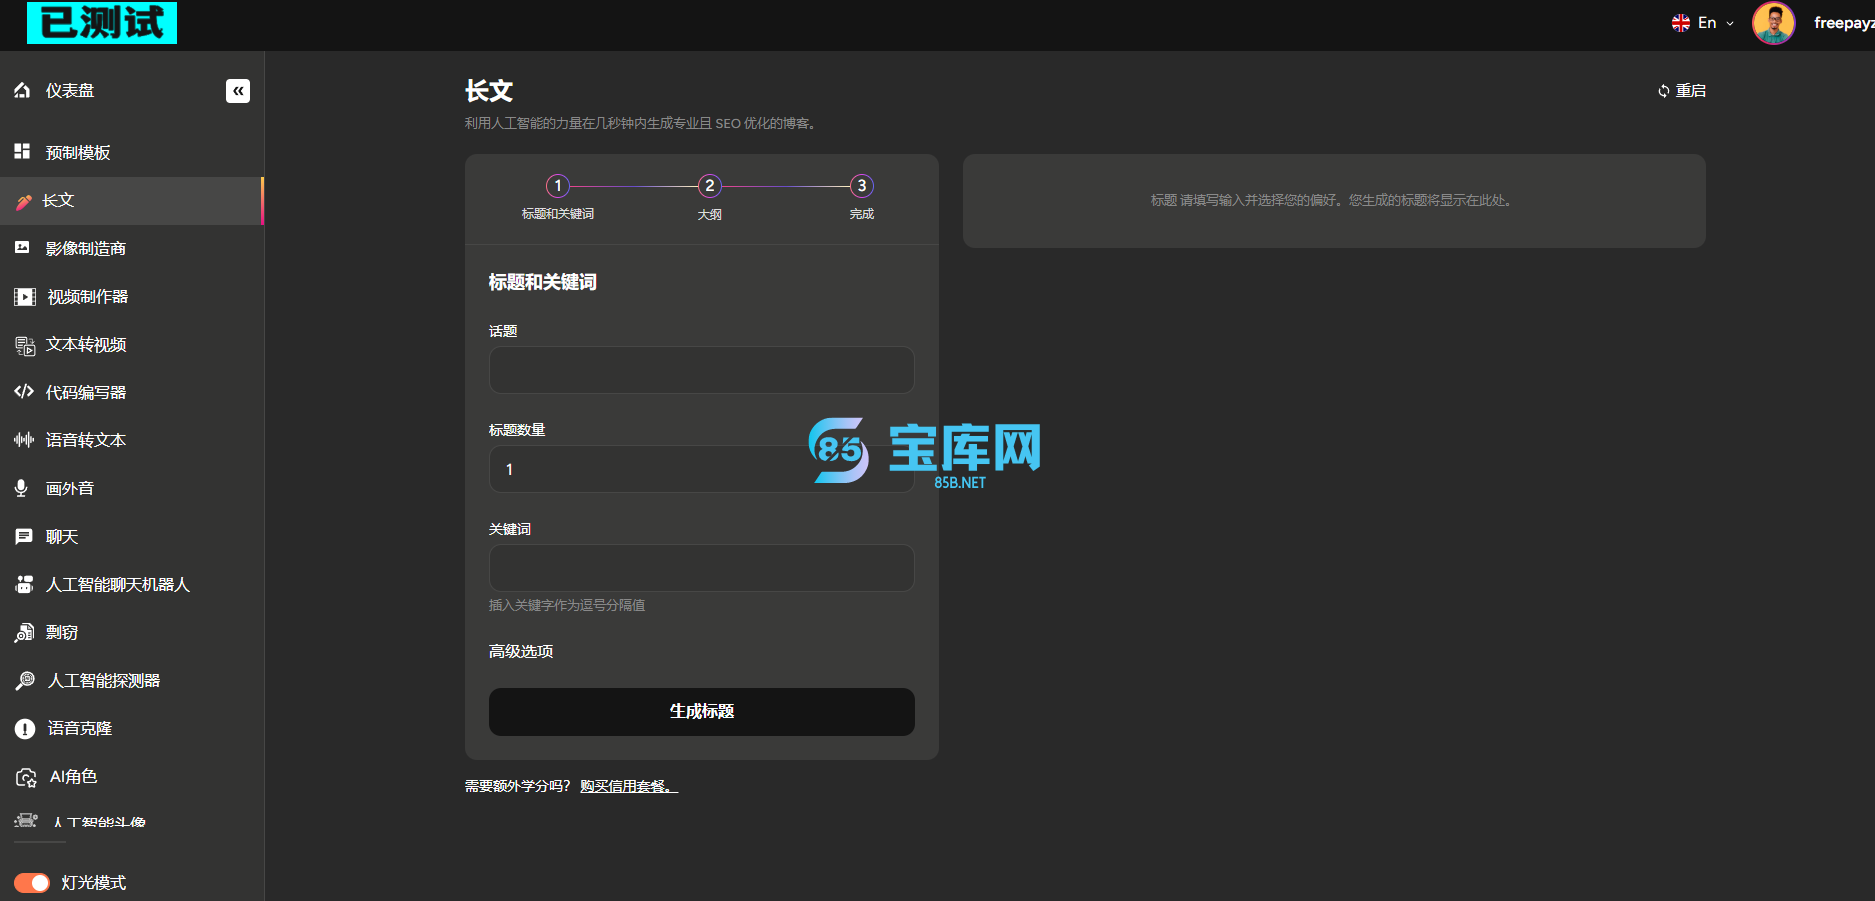Focus the 话题 topic input field
This screenshot has width=1875, height=901.
tap(701, 370)
